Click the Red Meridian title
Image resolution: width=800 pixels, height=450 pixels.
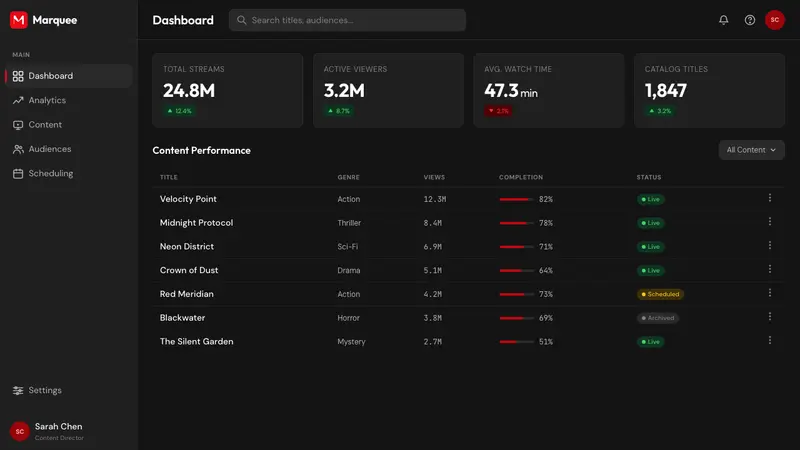pyautogui.click(x=187, y=294)
